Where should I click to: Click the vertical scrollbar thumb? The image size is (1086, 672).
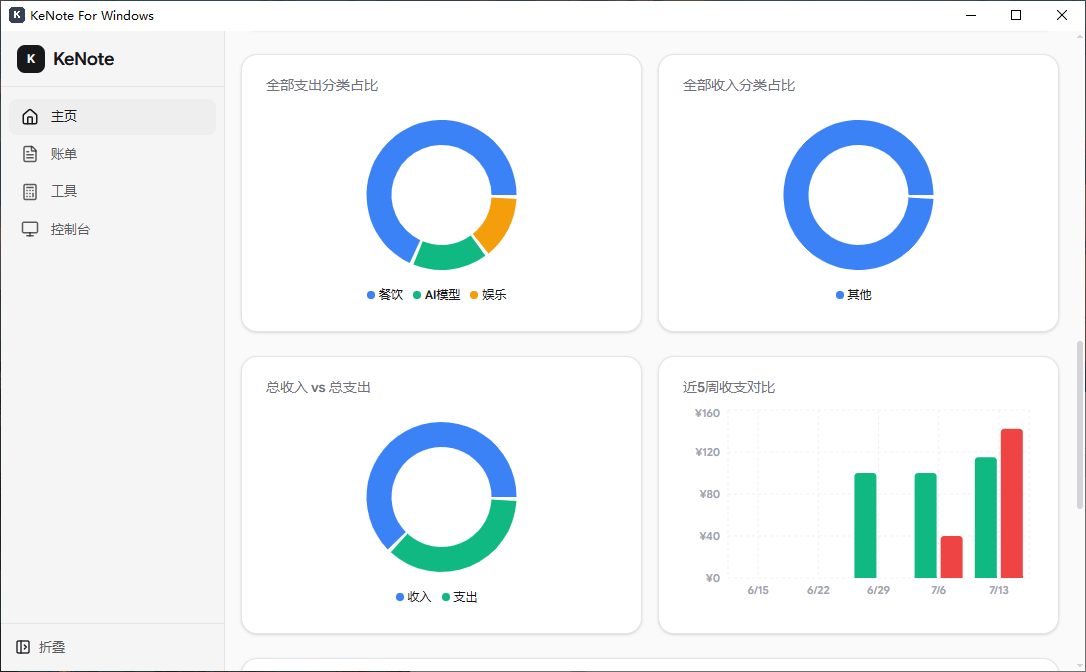pos(1080,425)
